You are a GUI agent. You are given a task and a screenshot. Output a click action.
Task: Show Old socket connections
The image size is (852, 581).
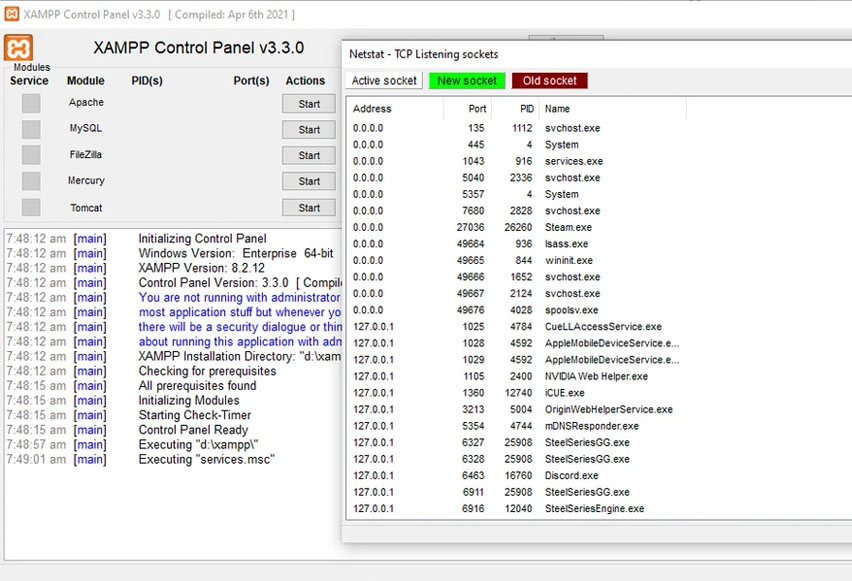pyautogui.click(x=548, y=80)
